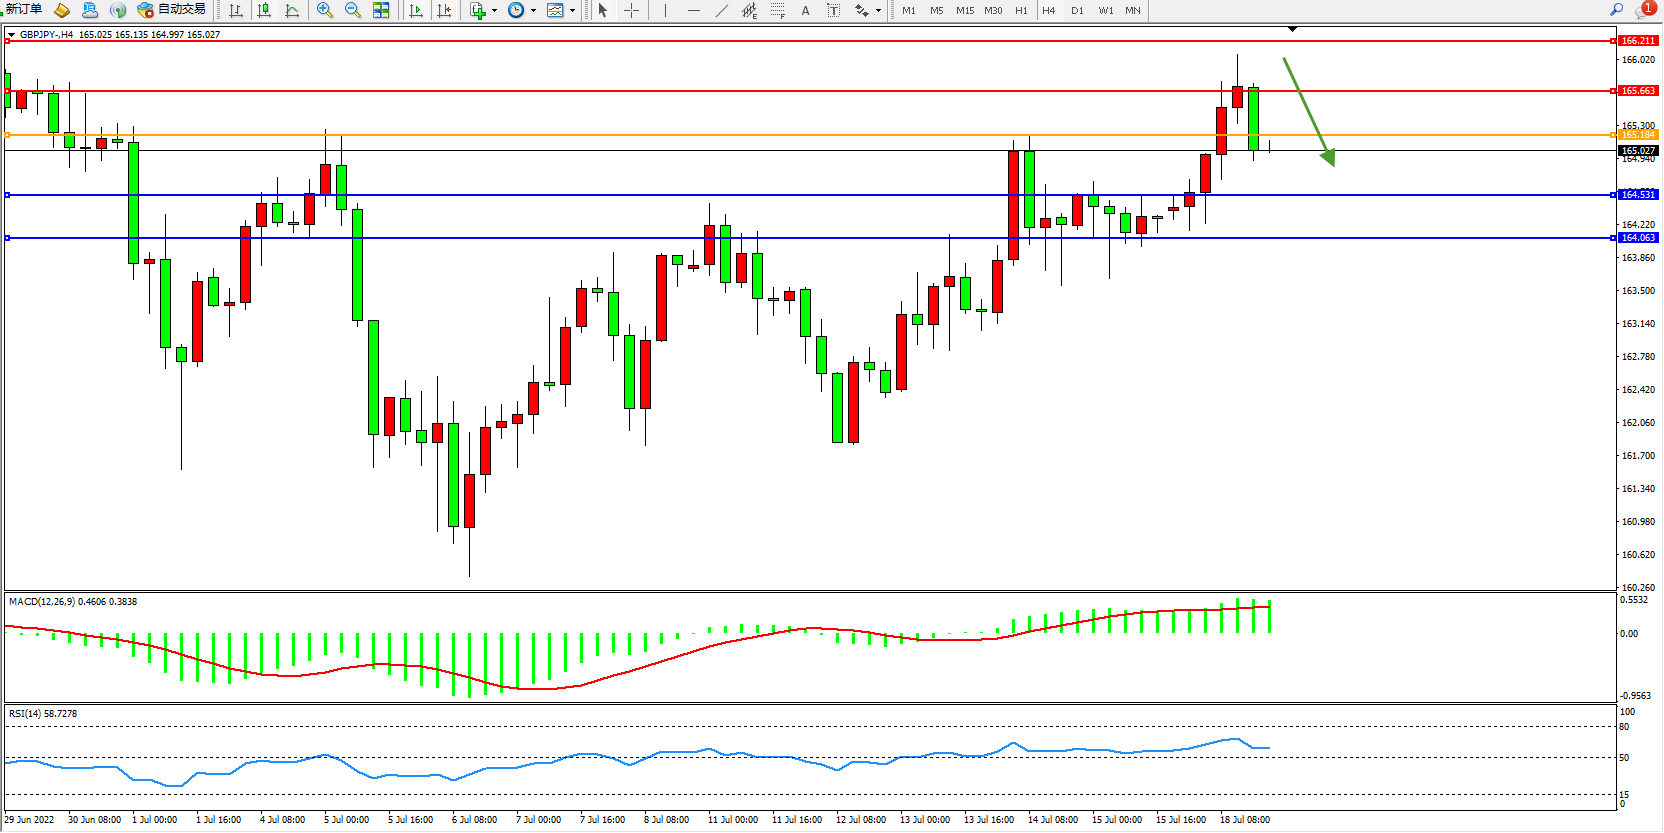The width and height of the screenshot is (1664, 833).
Task: Enable Chart Shift toggle
Action: click(x=444, y=10)
